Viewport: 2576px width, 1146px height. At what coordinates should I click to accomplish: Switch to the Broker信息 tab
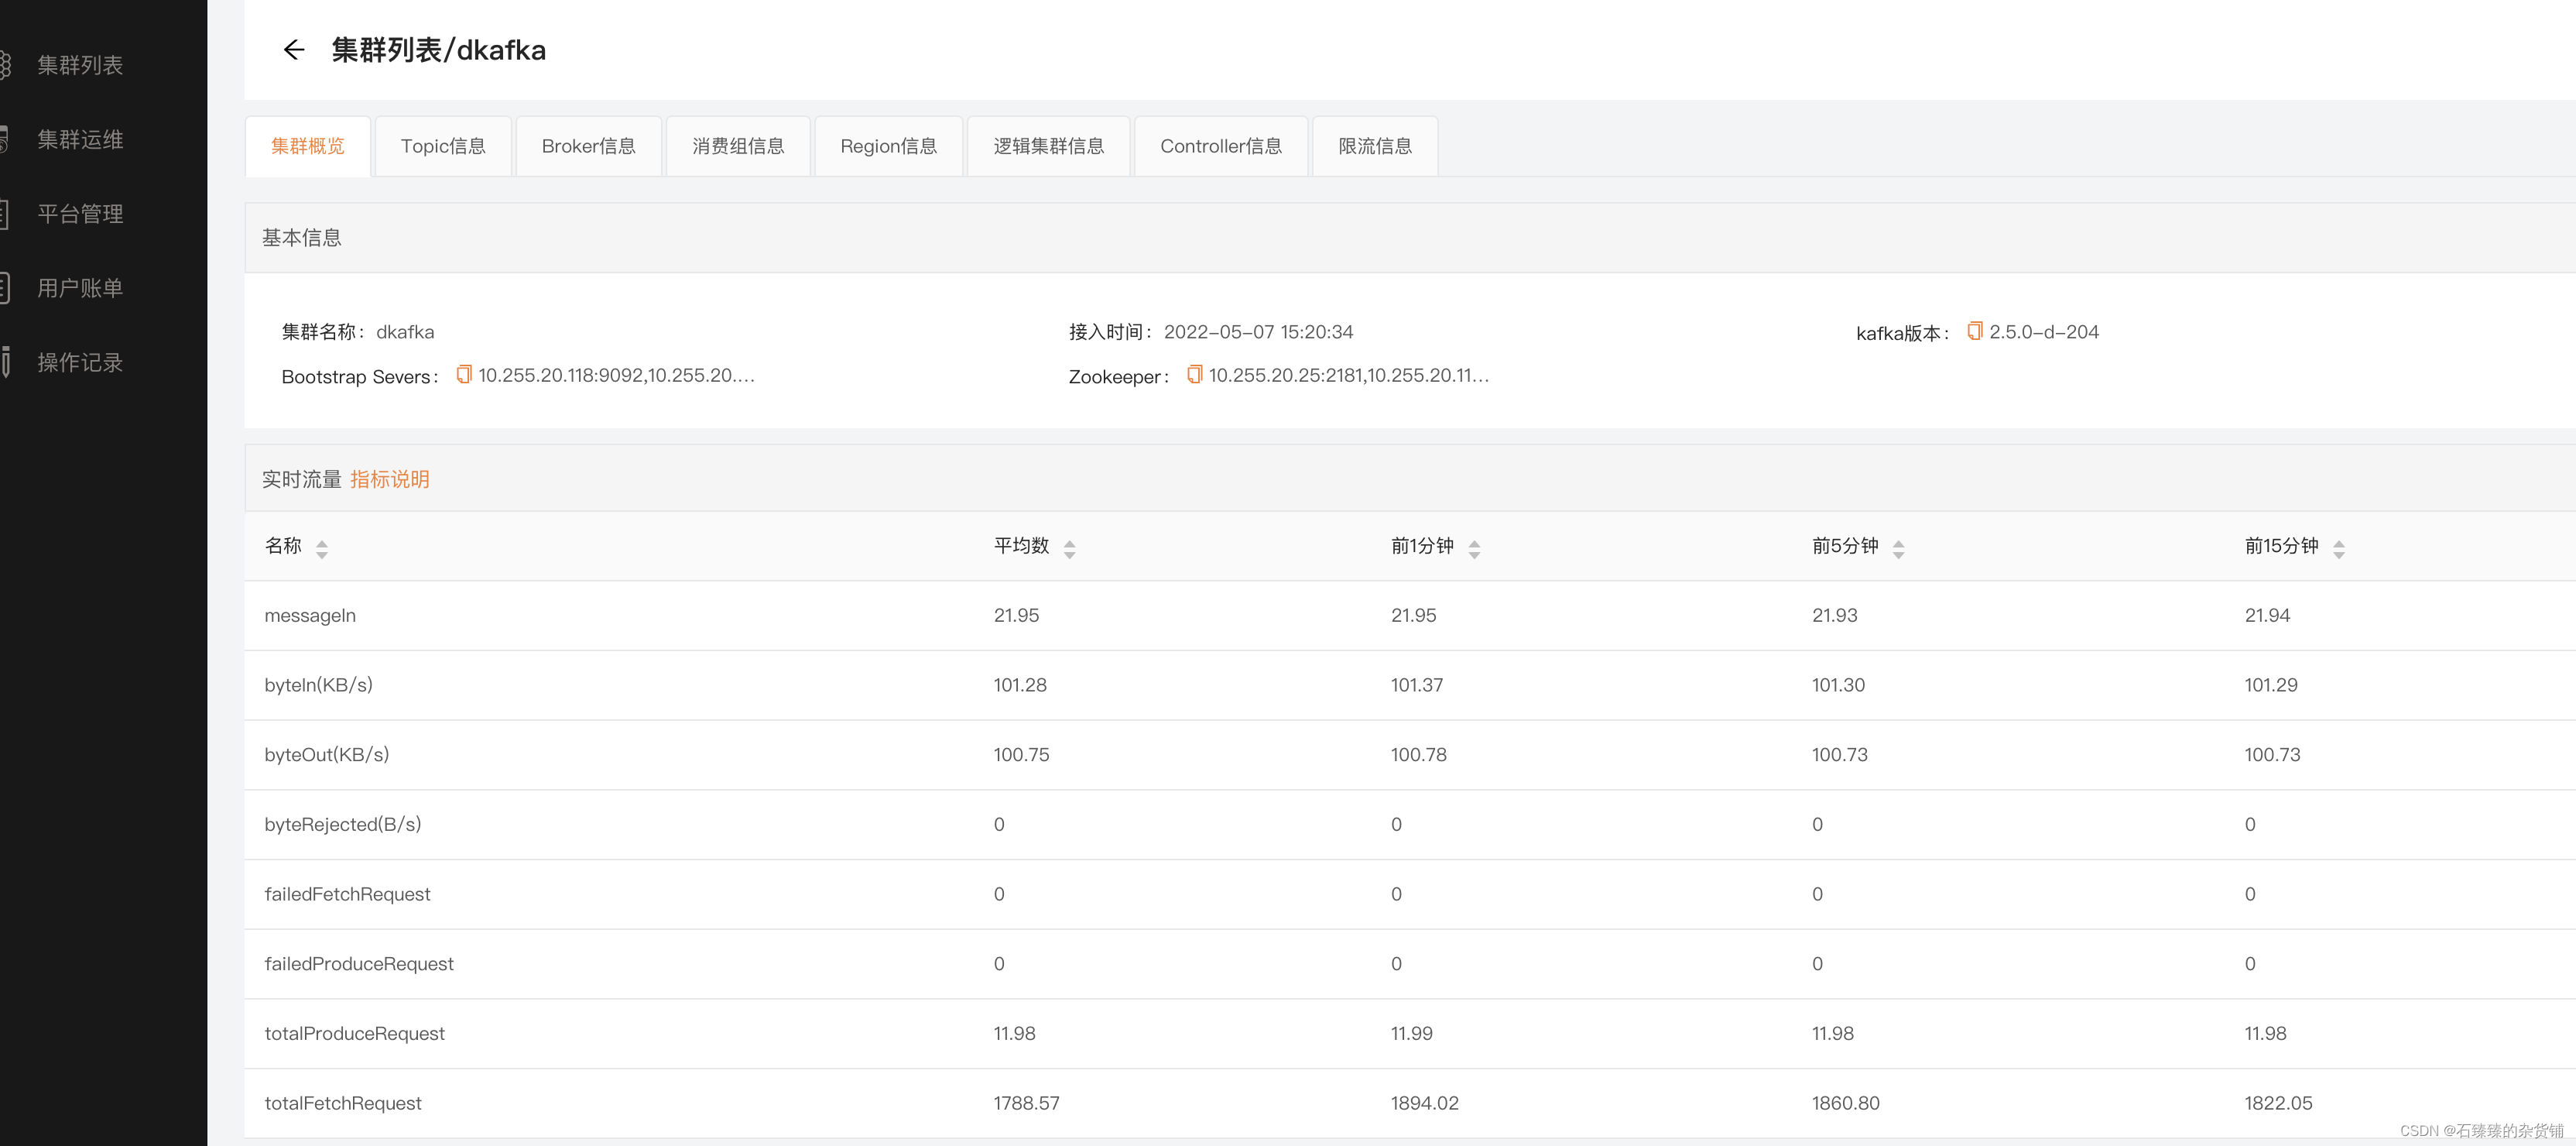(589, 146)
